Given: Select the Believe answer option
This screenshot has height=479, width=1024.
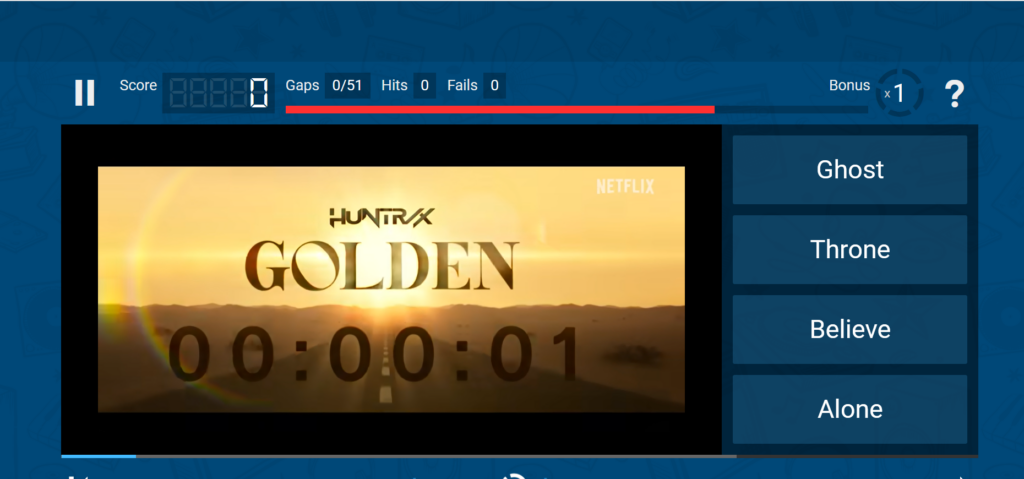Looking at the screenshot, I should coord(850,330).
